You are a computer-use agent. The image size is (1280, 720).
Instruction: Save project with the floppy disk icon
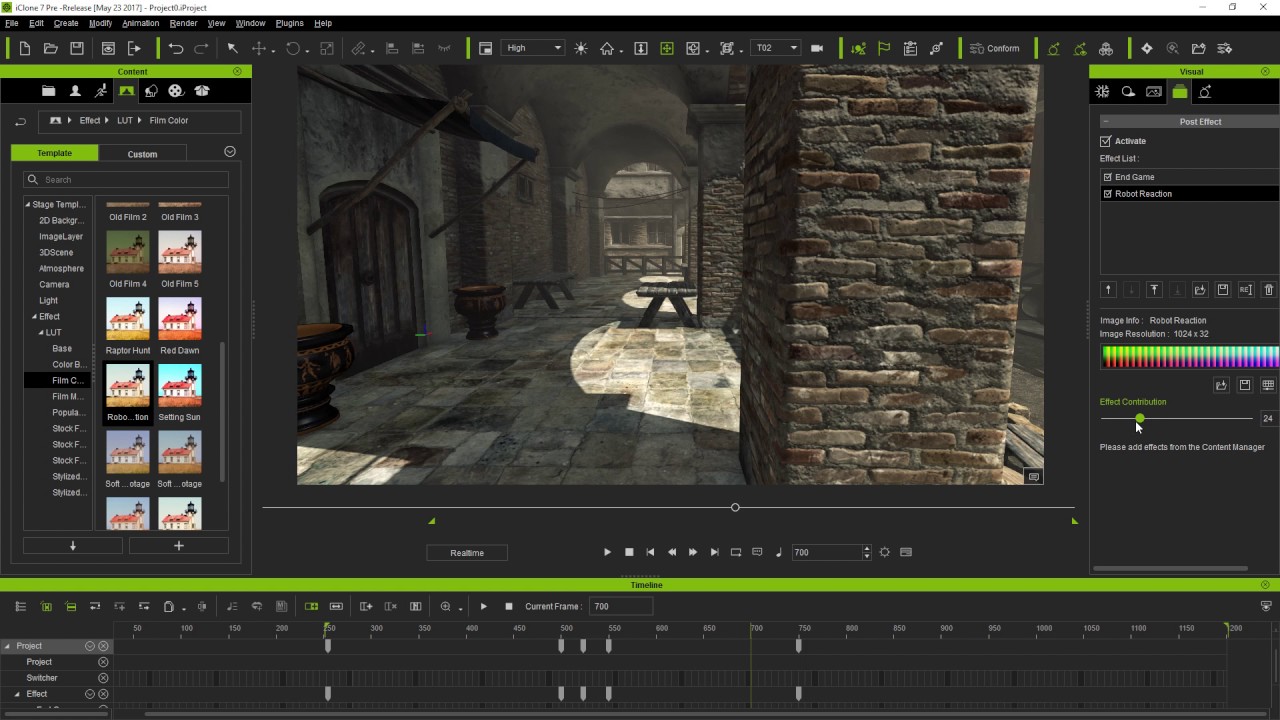(x=77, y=48)
